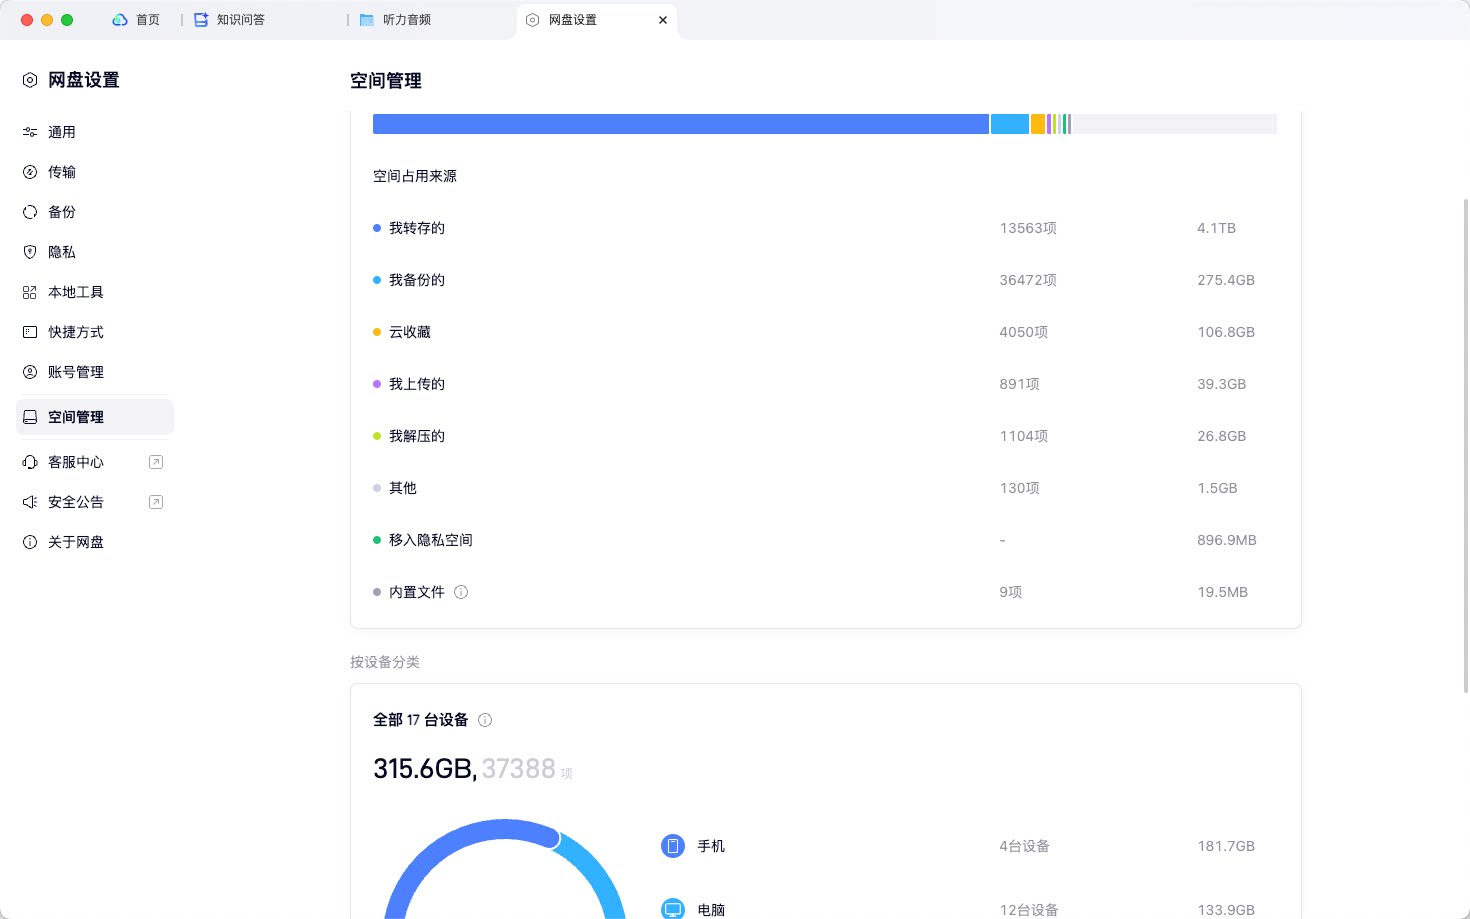1470x919 pixels.
Task: Click the 电脑 computer device icon
Action: [673, 908]
